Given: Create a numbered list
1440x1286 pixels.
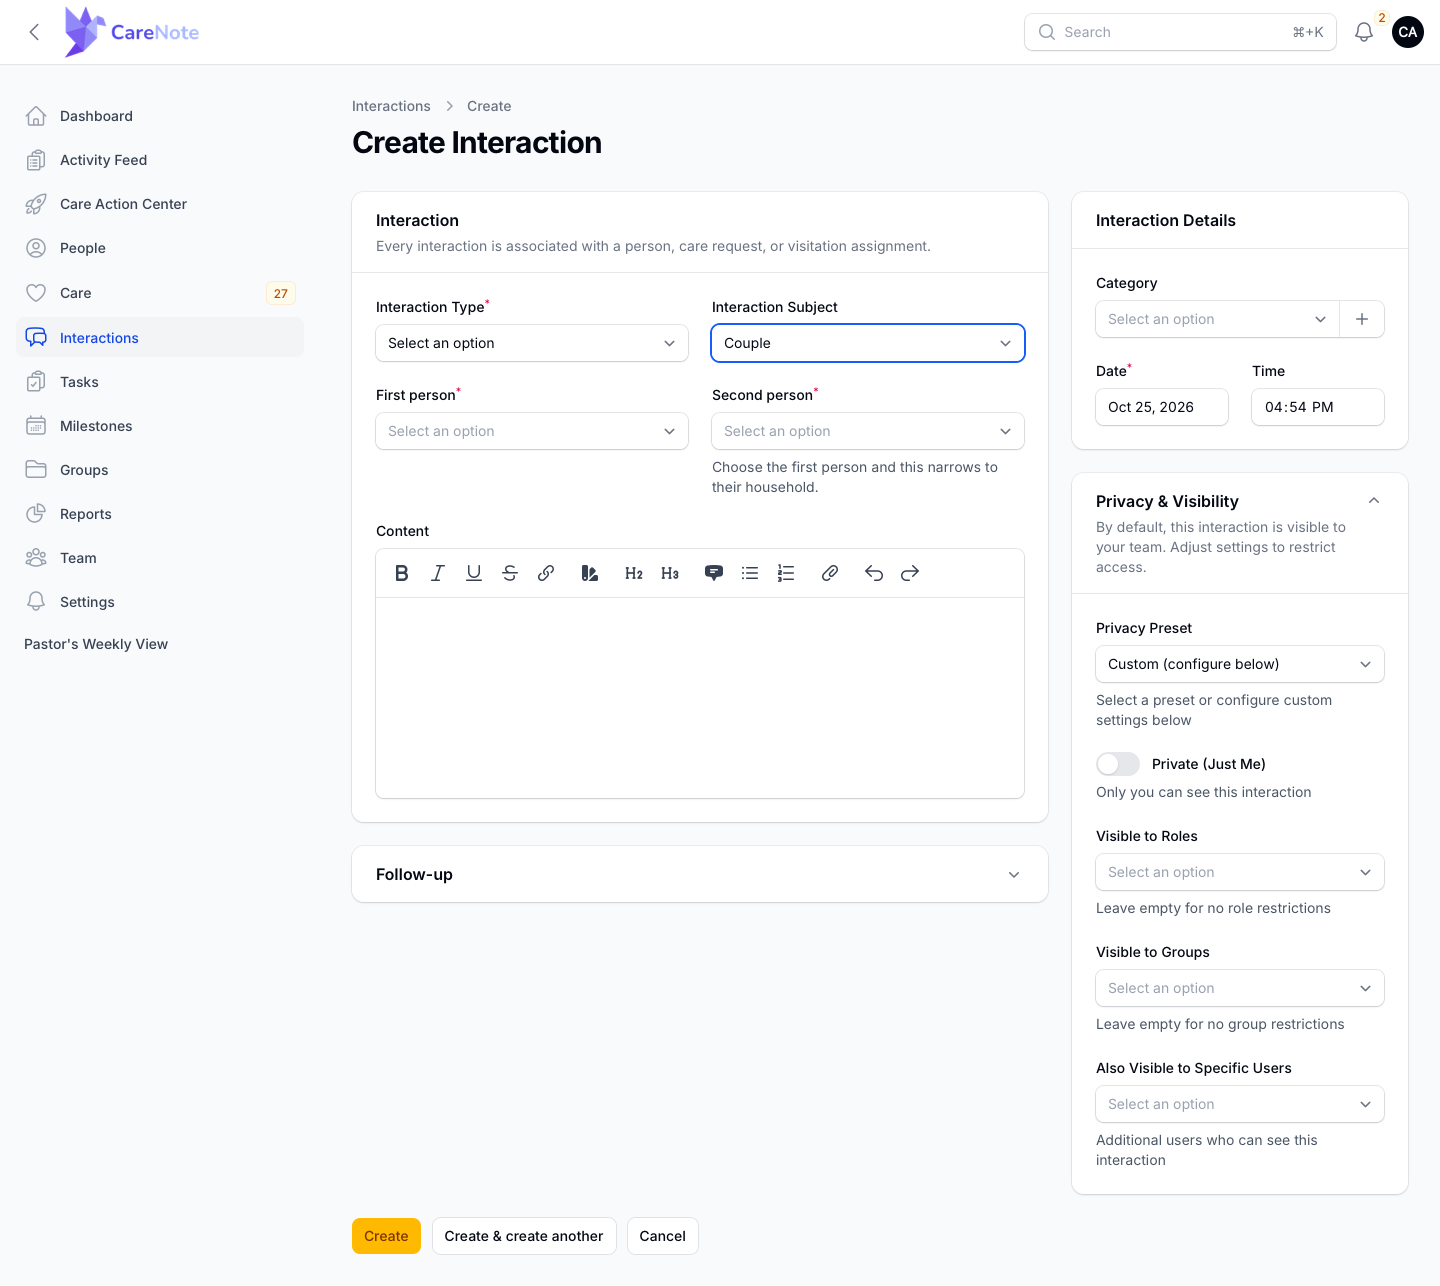Looking at the screenshot, I should [786, 573].
